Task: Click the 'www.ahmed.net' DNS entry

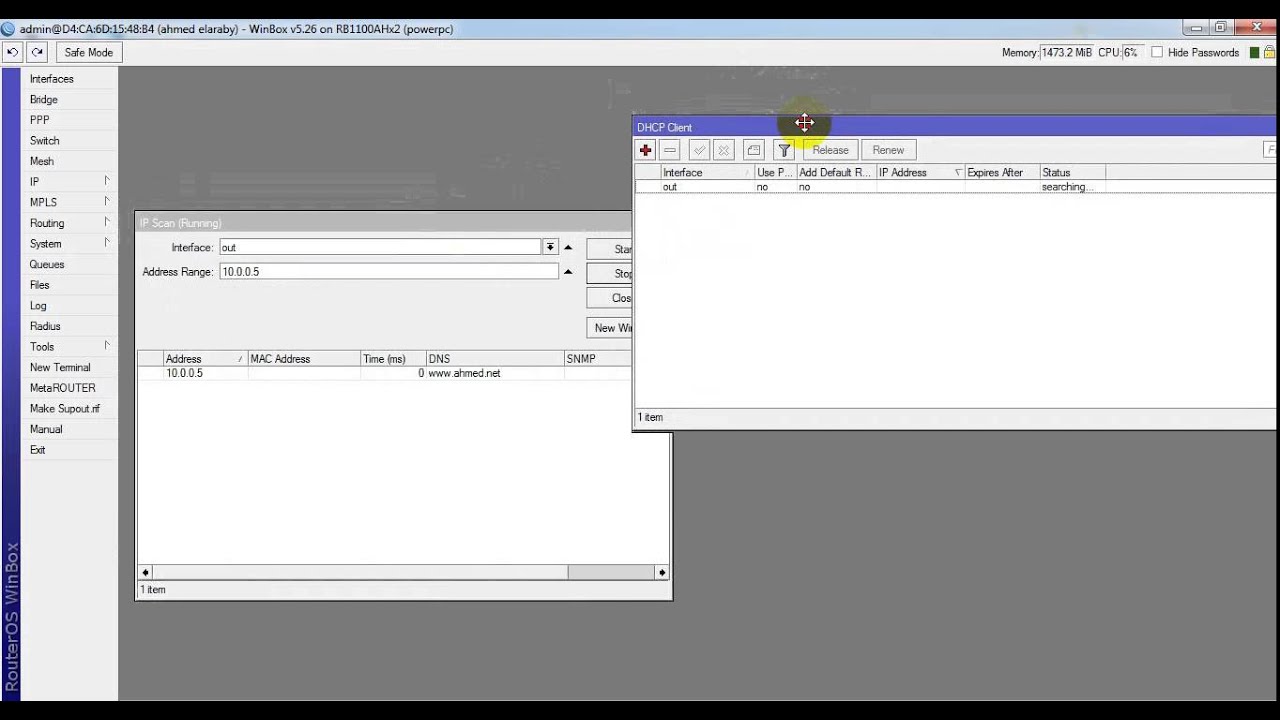Action: (464, 373)
